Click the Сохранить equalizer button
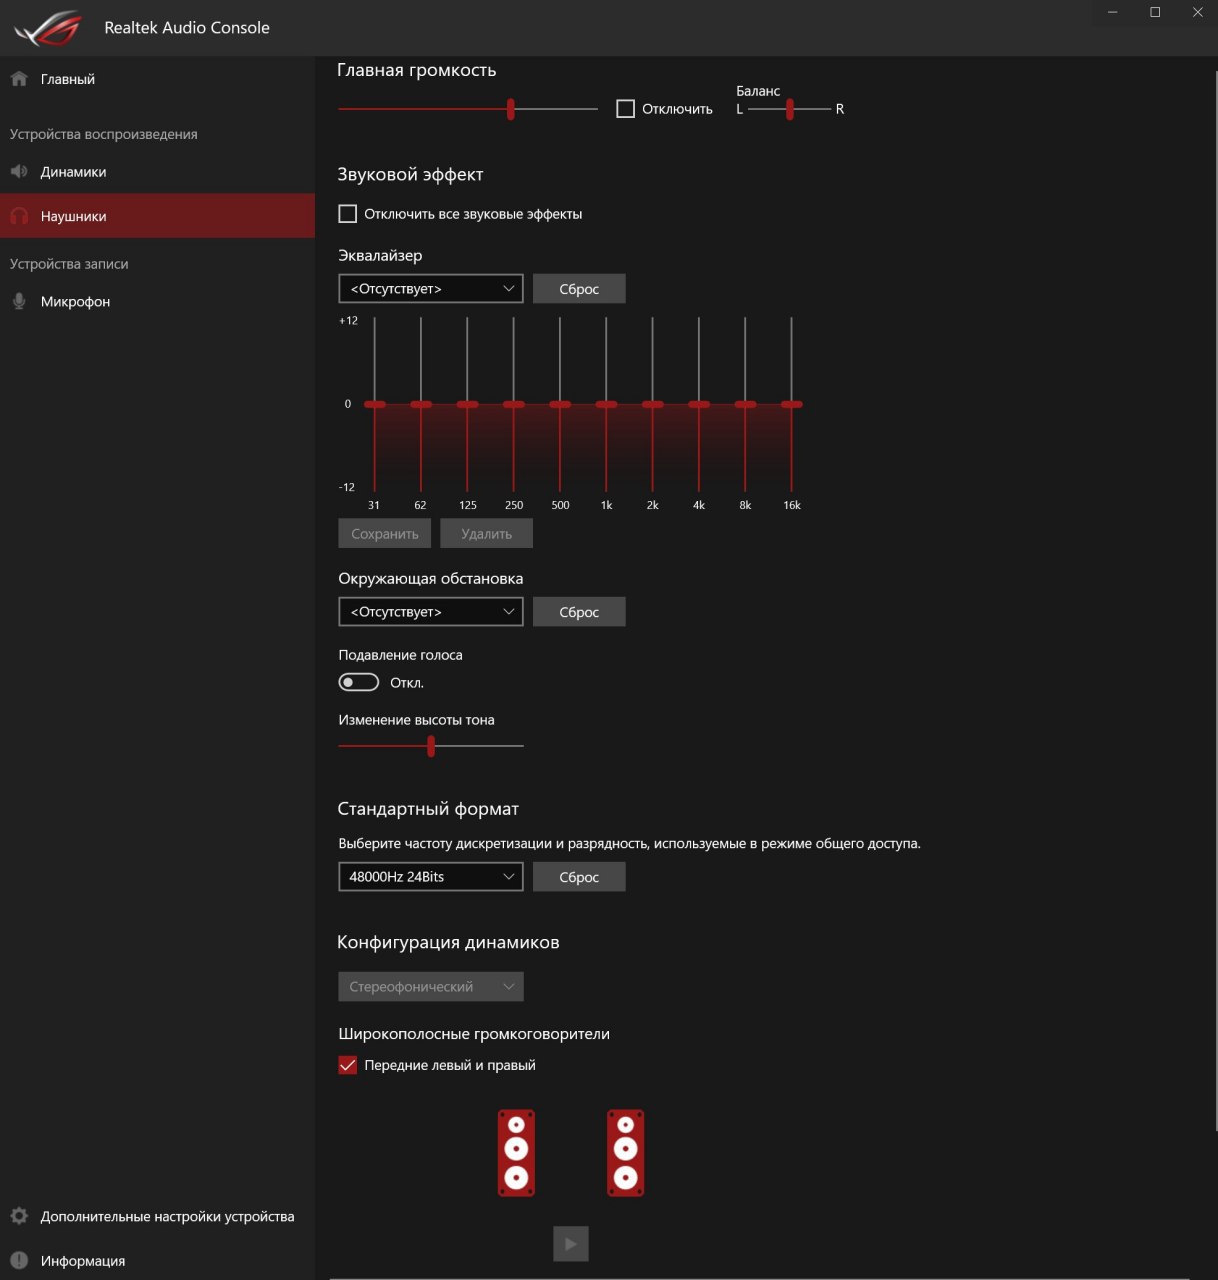The width and height of the screenshot is (1218, 1280). coord(385,534)
